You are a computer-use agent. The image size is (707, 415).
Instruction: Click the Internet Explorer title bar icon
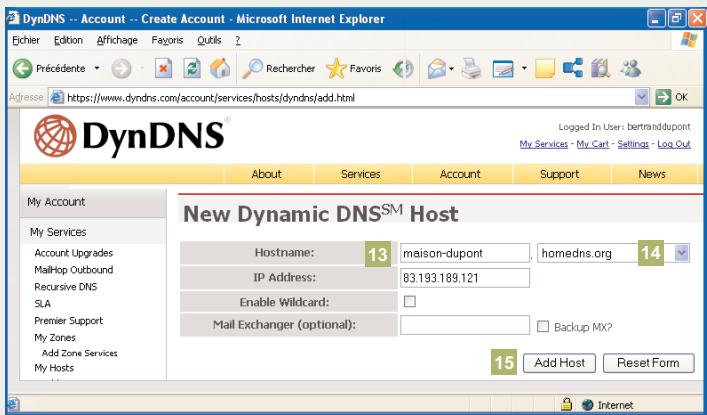(x=13, y=18)
